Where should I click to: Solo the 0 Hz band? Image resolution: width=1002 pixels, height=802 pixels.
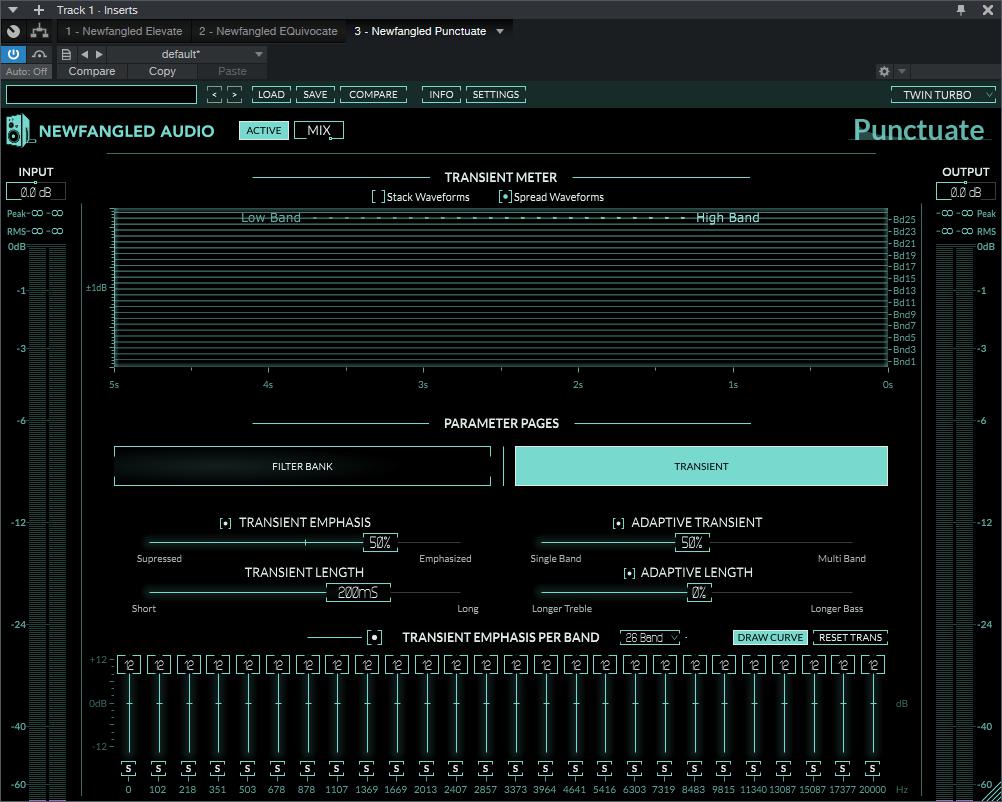[128, 768]
